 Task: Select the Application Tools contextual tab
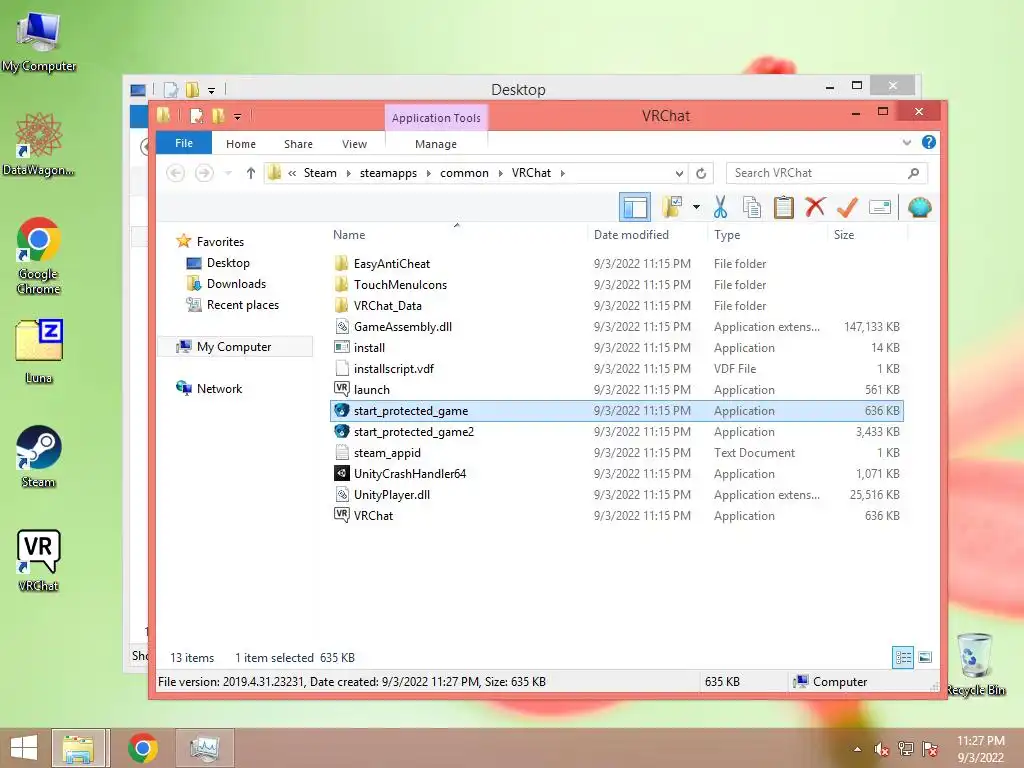[436, 118]
